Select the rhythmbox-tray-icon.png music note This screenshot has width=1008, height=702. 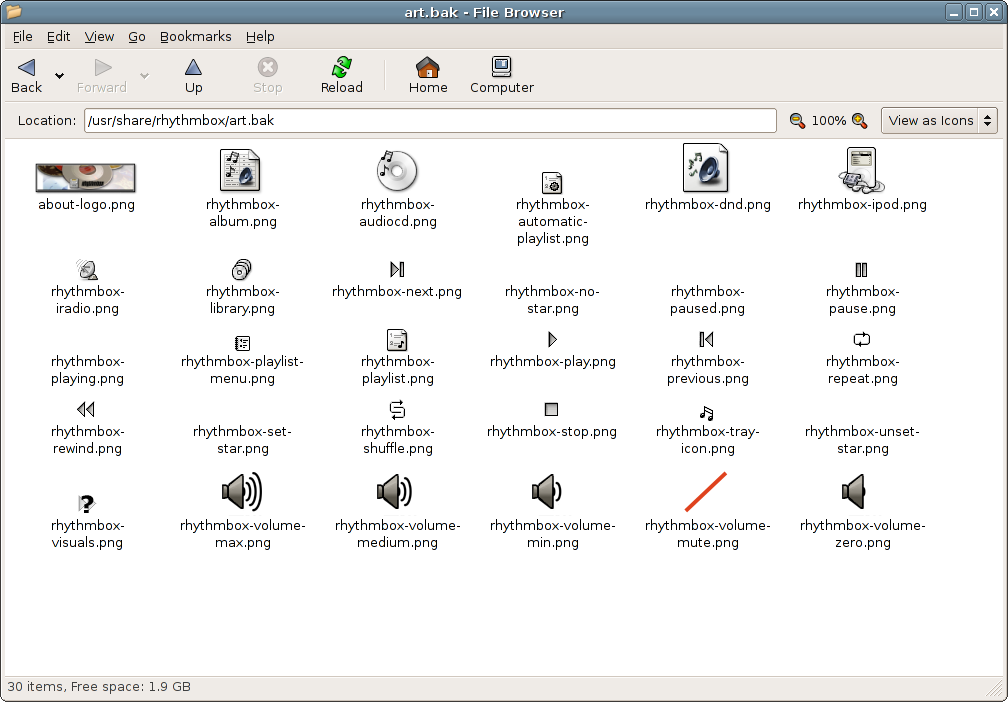706,413
